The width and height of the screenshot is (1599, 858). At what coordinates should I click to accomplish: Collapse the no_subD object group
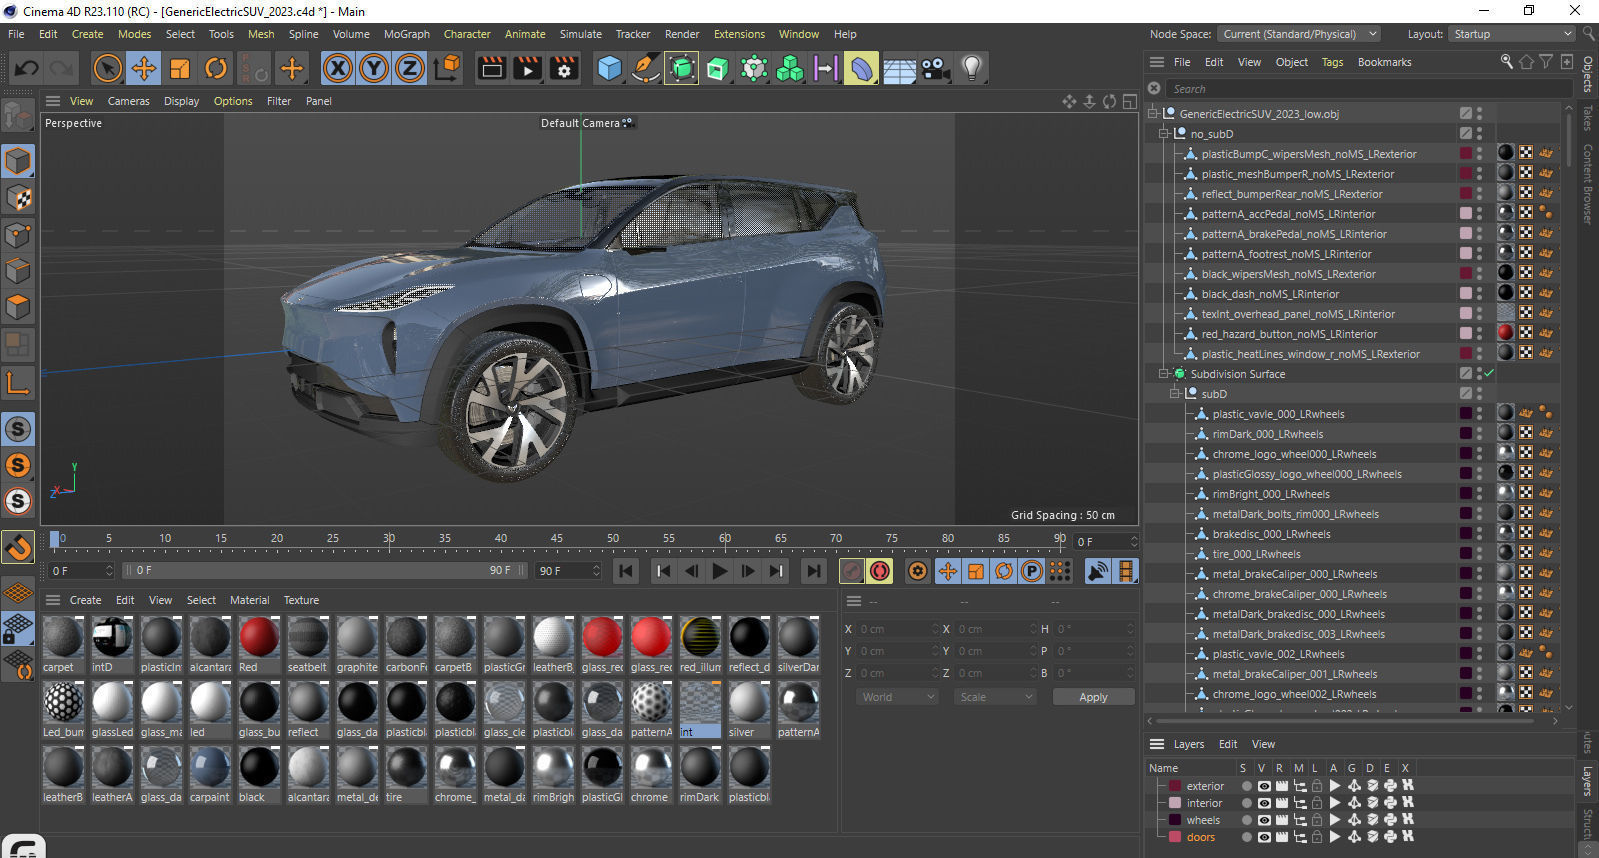coord(1164,133)
